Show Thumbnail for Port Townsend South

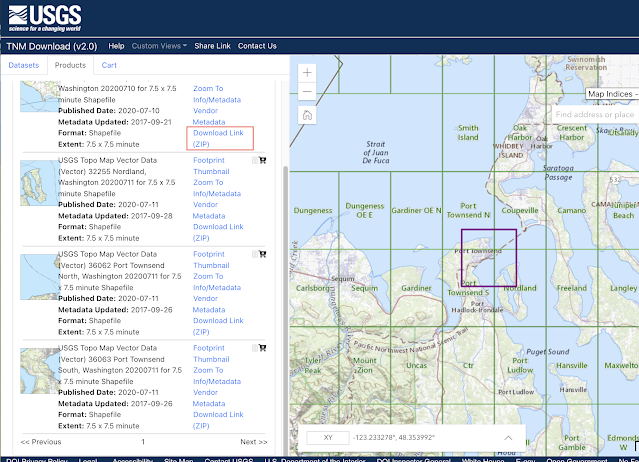coord(211,359)
